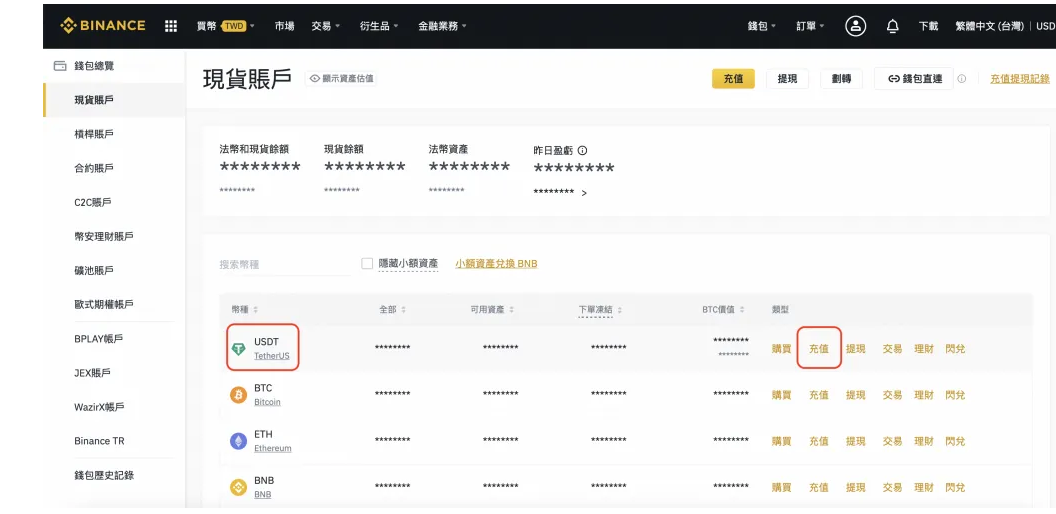Sort by the 下單凍結 column
Image resolution: width=1056 pixels, height=514 pixels.
click(600, 310)
